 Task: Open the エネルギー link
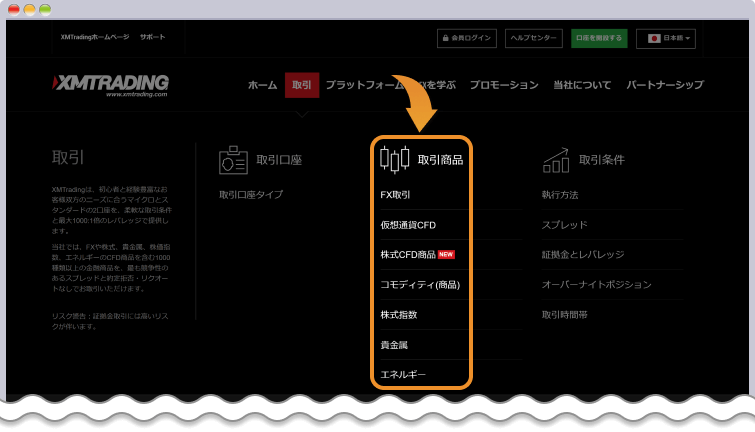[x=403, y=375]
